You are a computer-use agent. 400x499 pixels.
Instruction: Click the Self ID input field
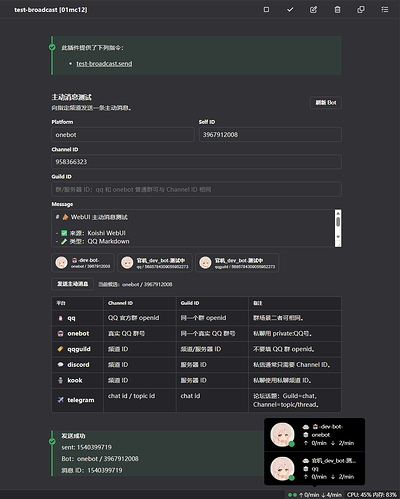click(x=270, y=135)
